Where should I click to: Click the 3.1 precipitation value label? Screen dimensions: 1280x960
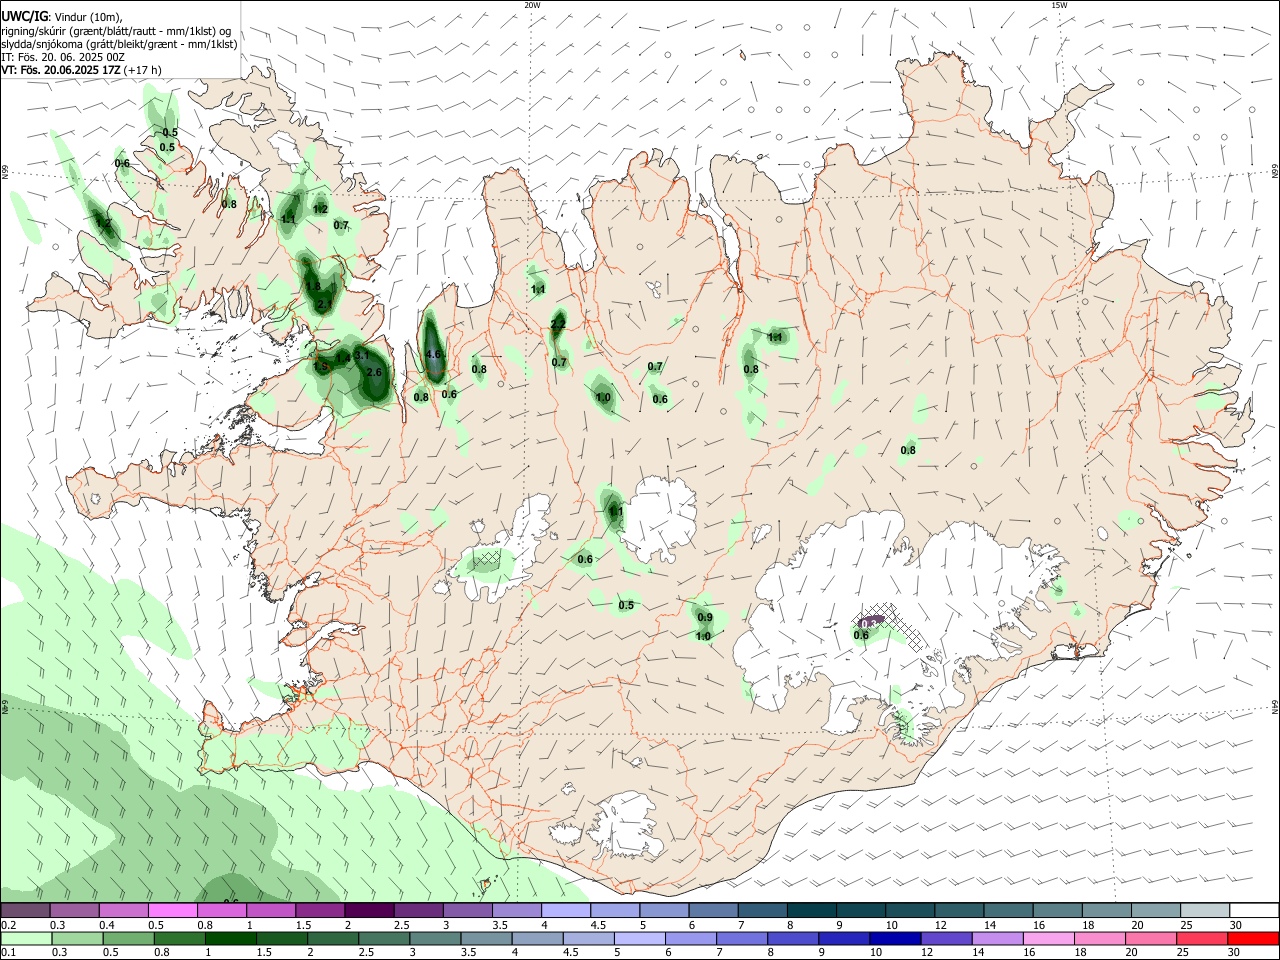tap(362, 355)
